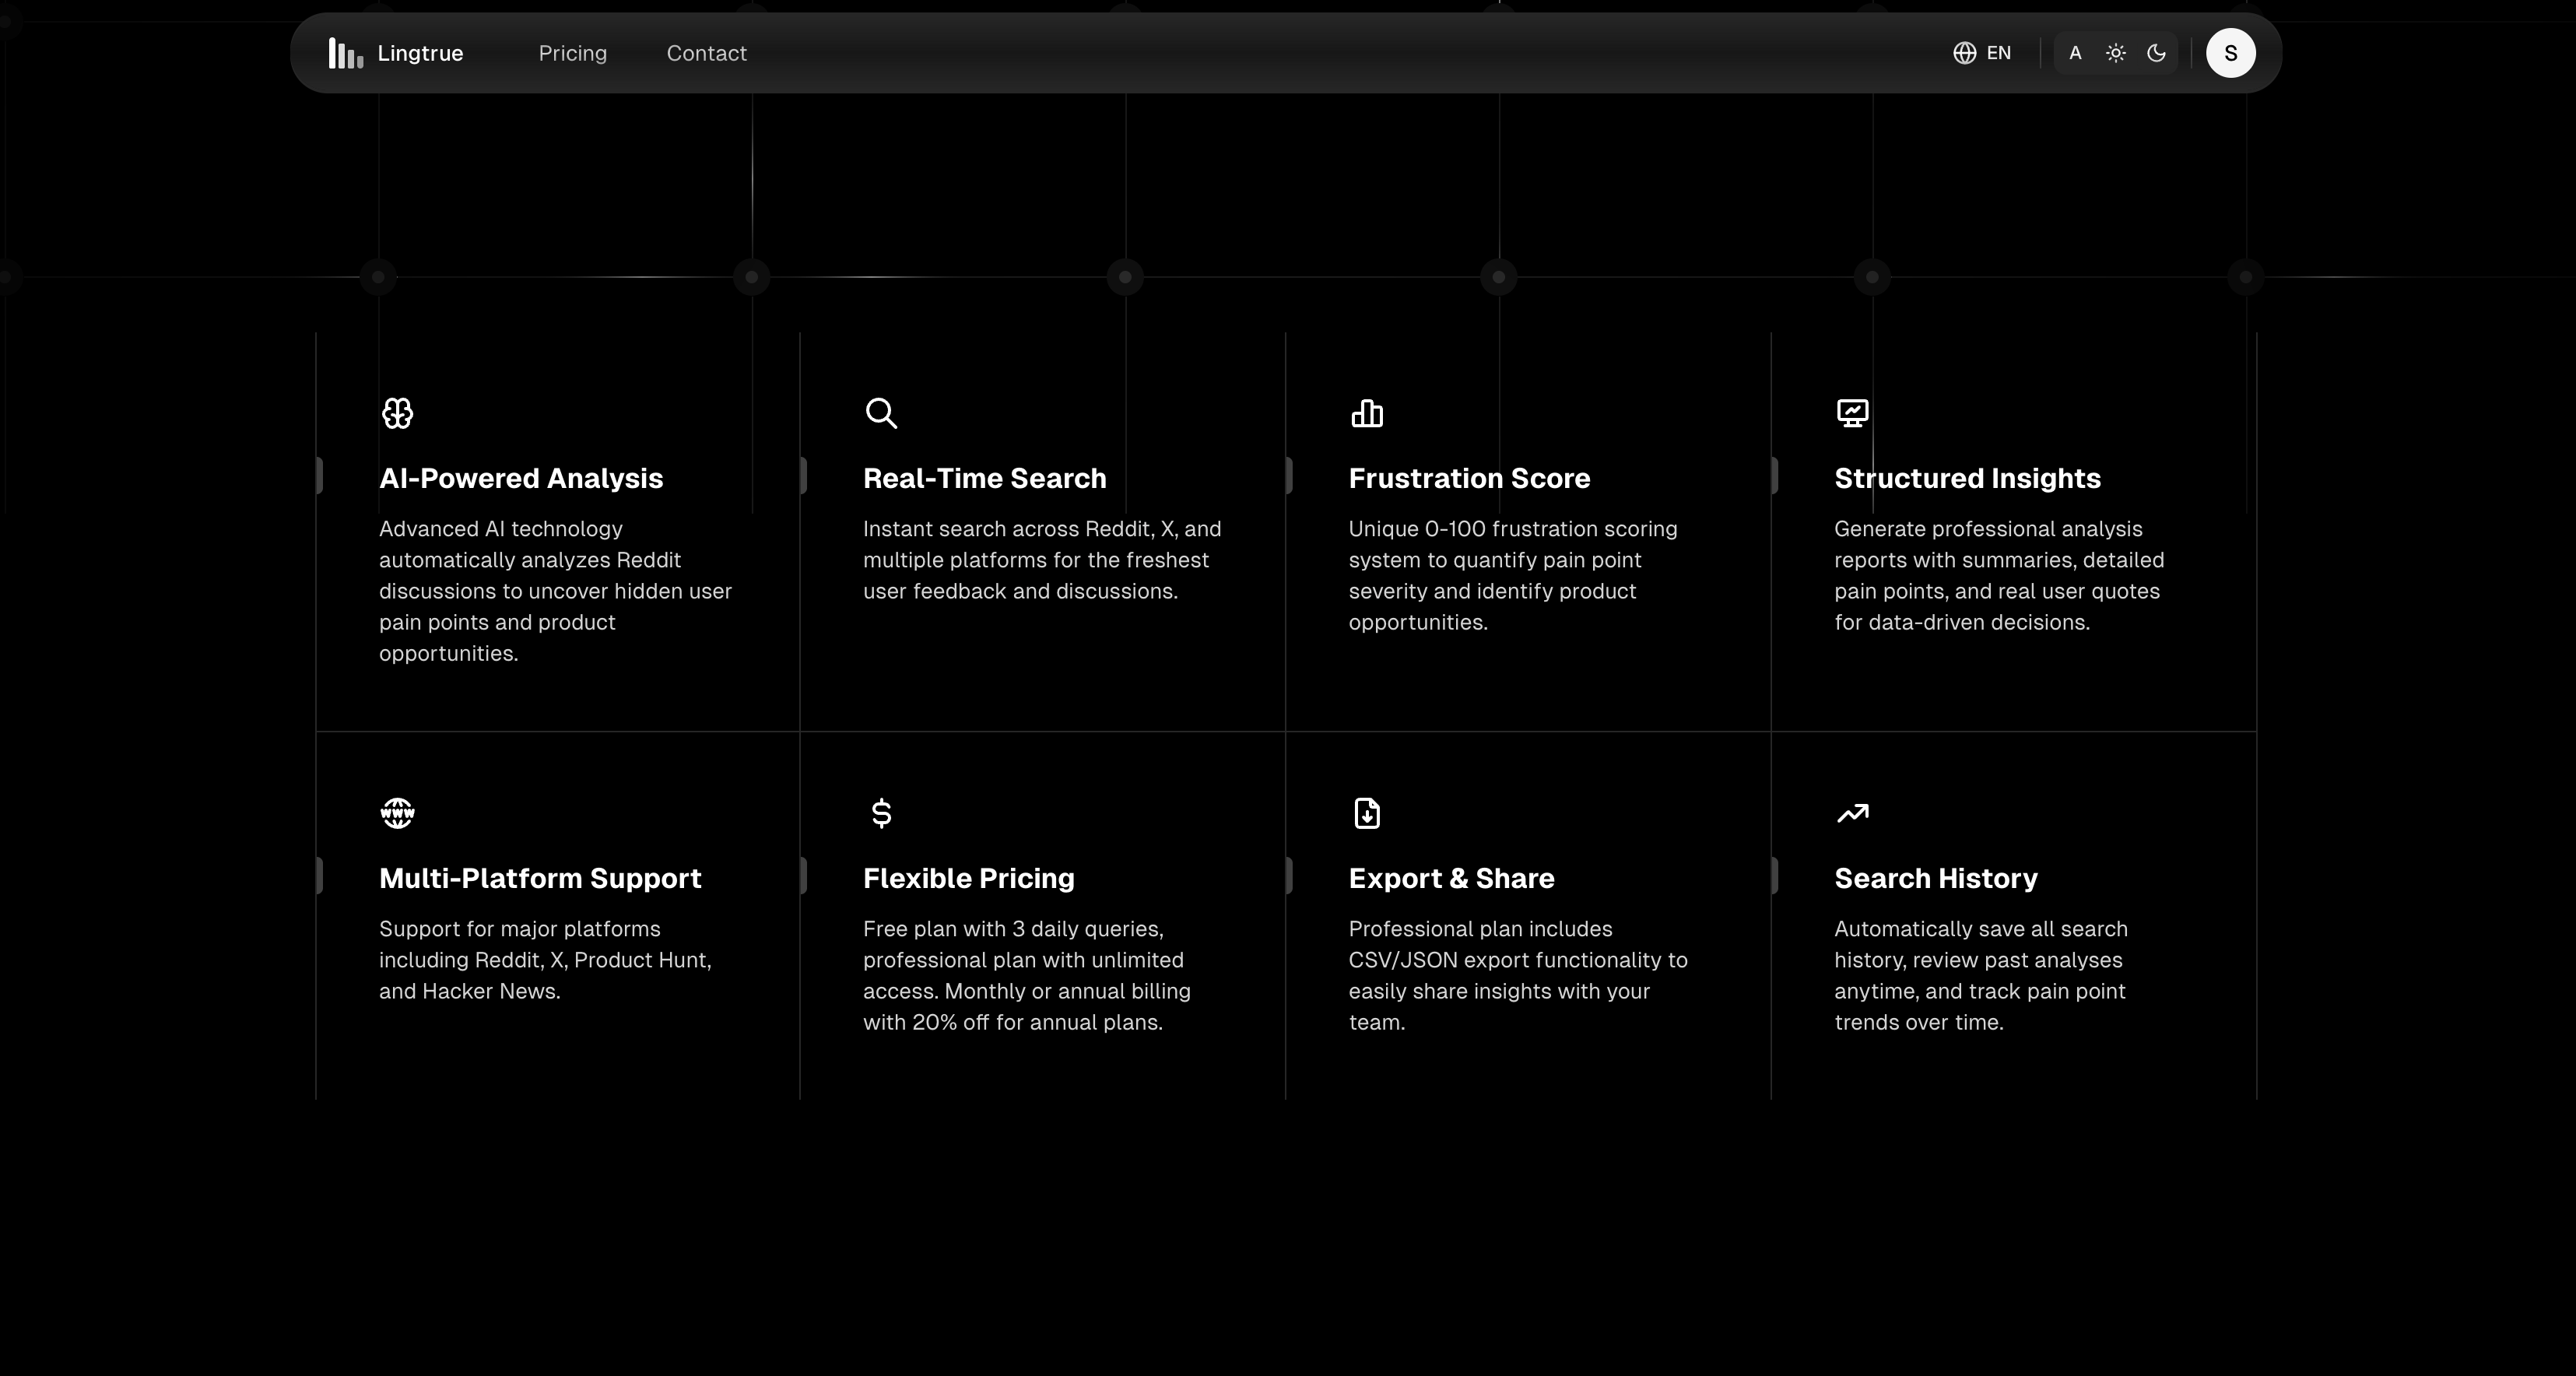Click the Frustration Score bar chart icon
Screen dimensions: 2576x1376
[x=1366, y=413]
